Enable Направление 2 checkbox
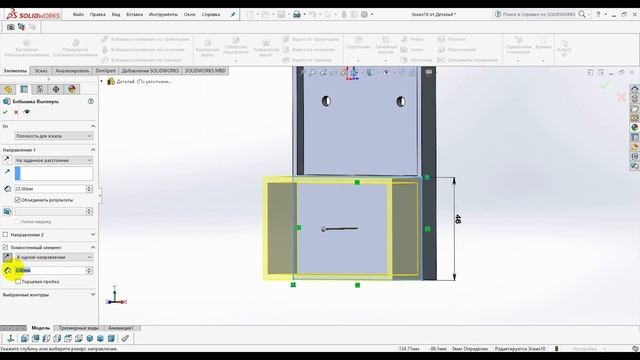This screenshot has width=640, height=360. pos(5,235)
